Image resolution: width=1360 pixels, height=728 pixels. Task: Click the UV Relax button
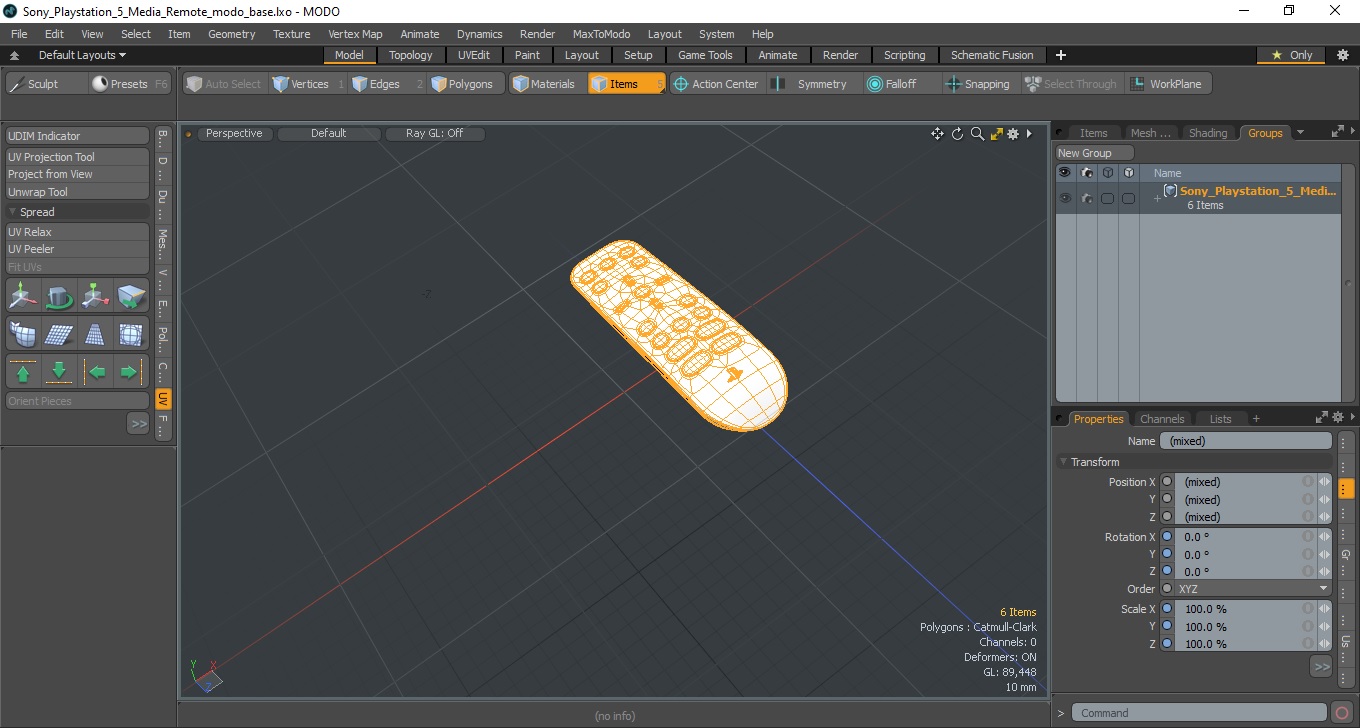coord(78,232)
